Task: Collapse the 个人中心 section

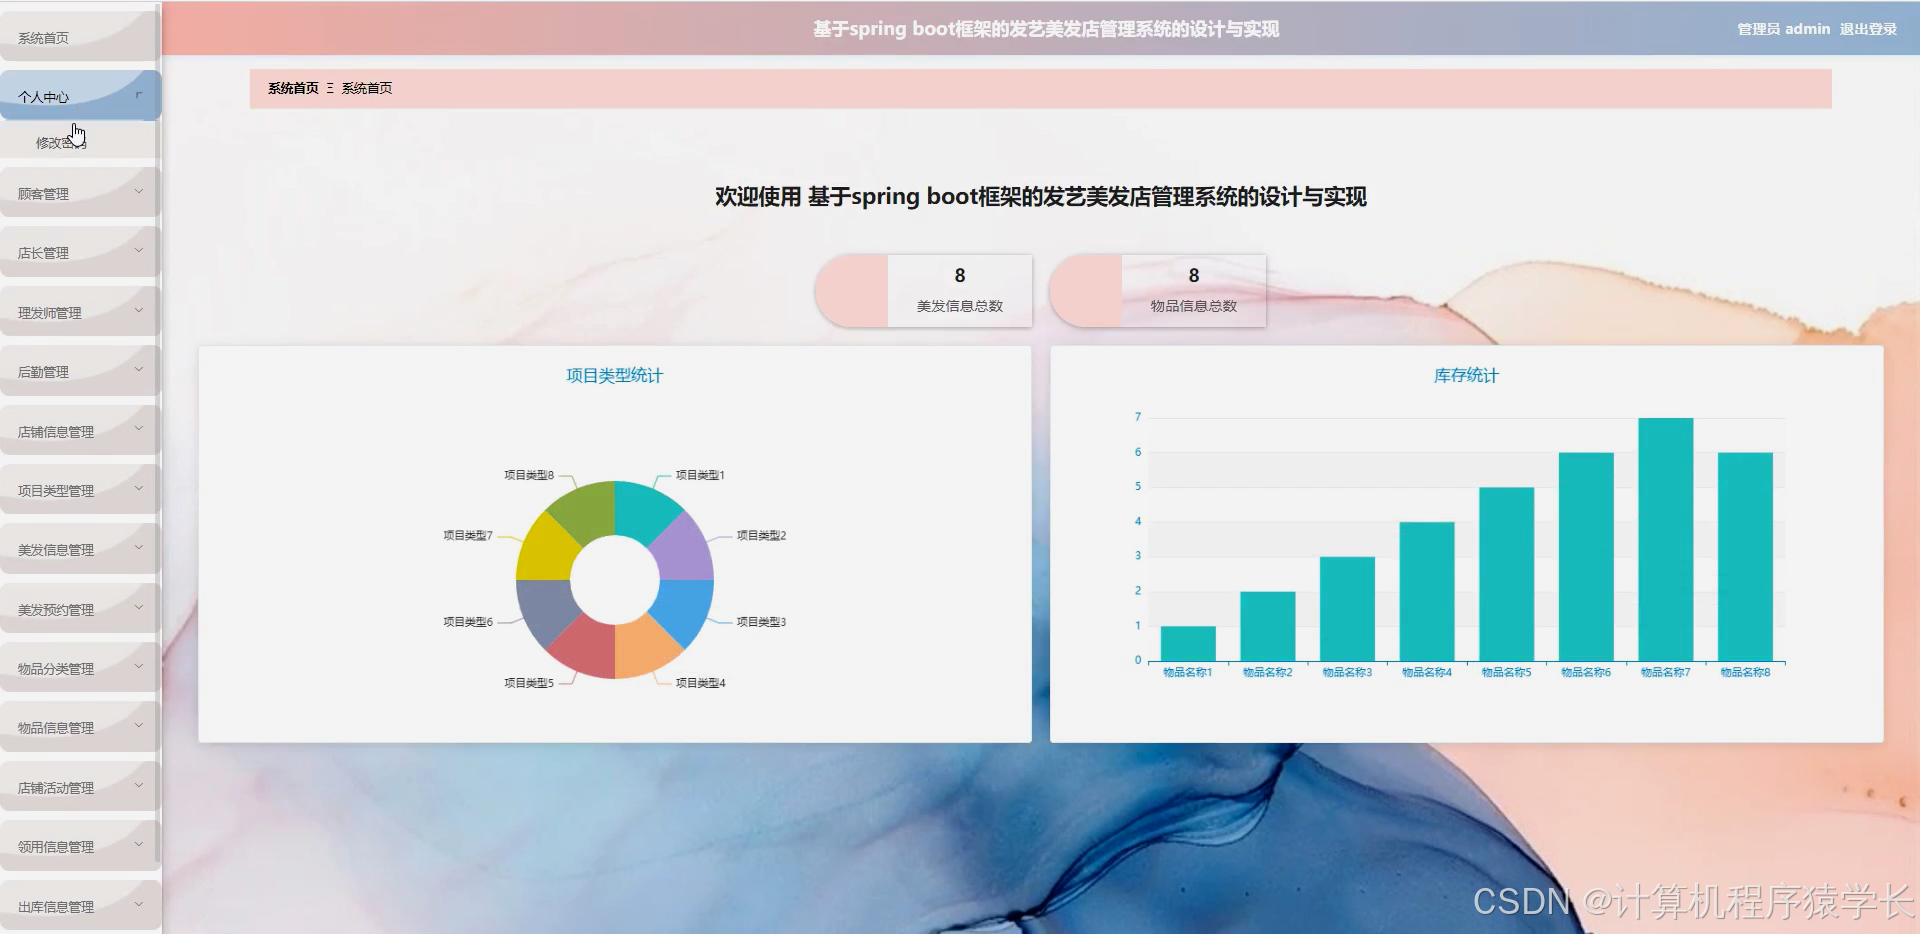Action: pos(60,95)
